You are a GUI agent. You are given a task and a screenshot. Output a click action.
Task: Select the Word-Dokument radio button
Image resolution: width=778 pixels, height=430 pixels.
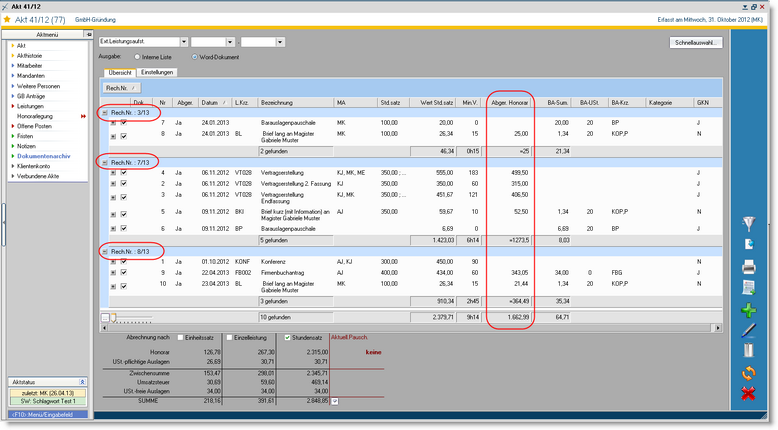194,57
